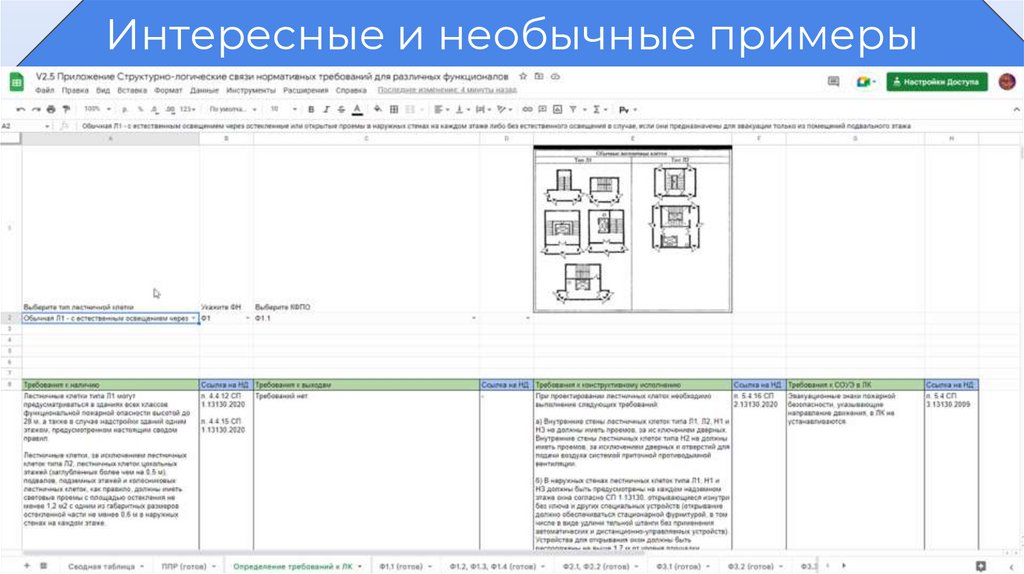Screen dimensions: 1024x574
Task: Format cell as currency (р.)
Action: point(125,110)
